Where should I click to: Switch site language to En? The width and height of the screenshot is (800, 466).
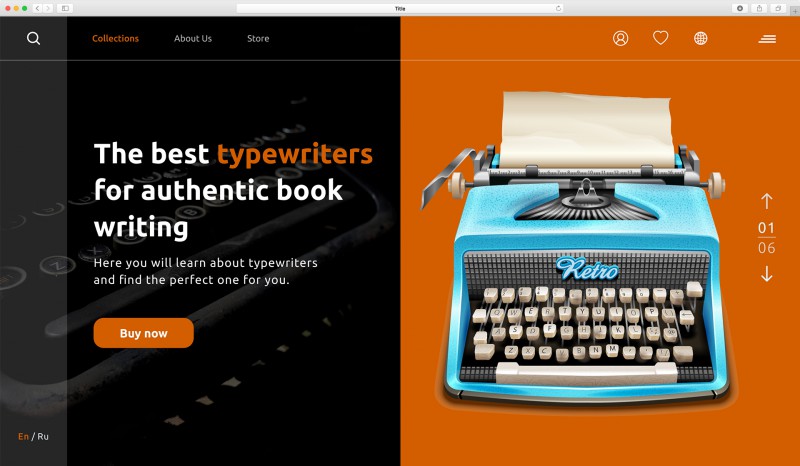point(23,436)
